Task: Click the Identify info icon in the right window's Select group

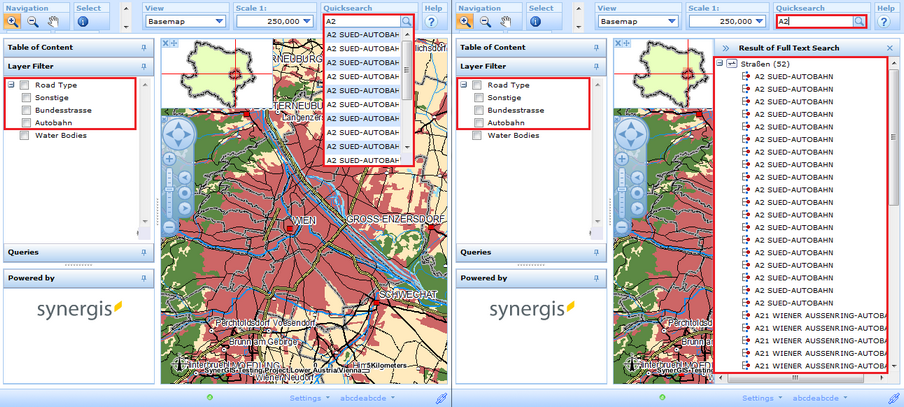Action: [535, 21]
